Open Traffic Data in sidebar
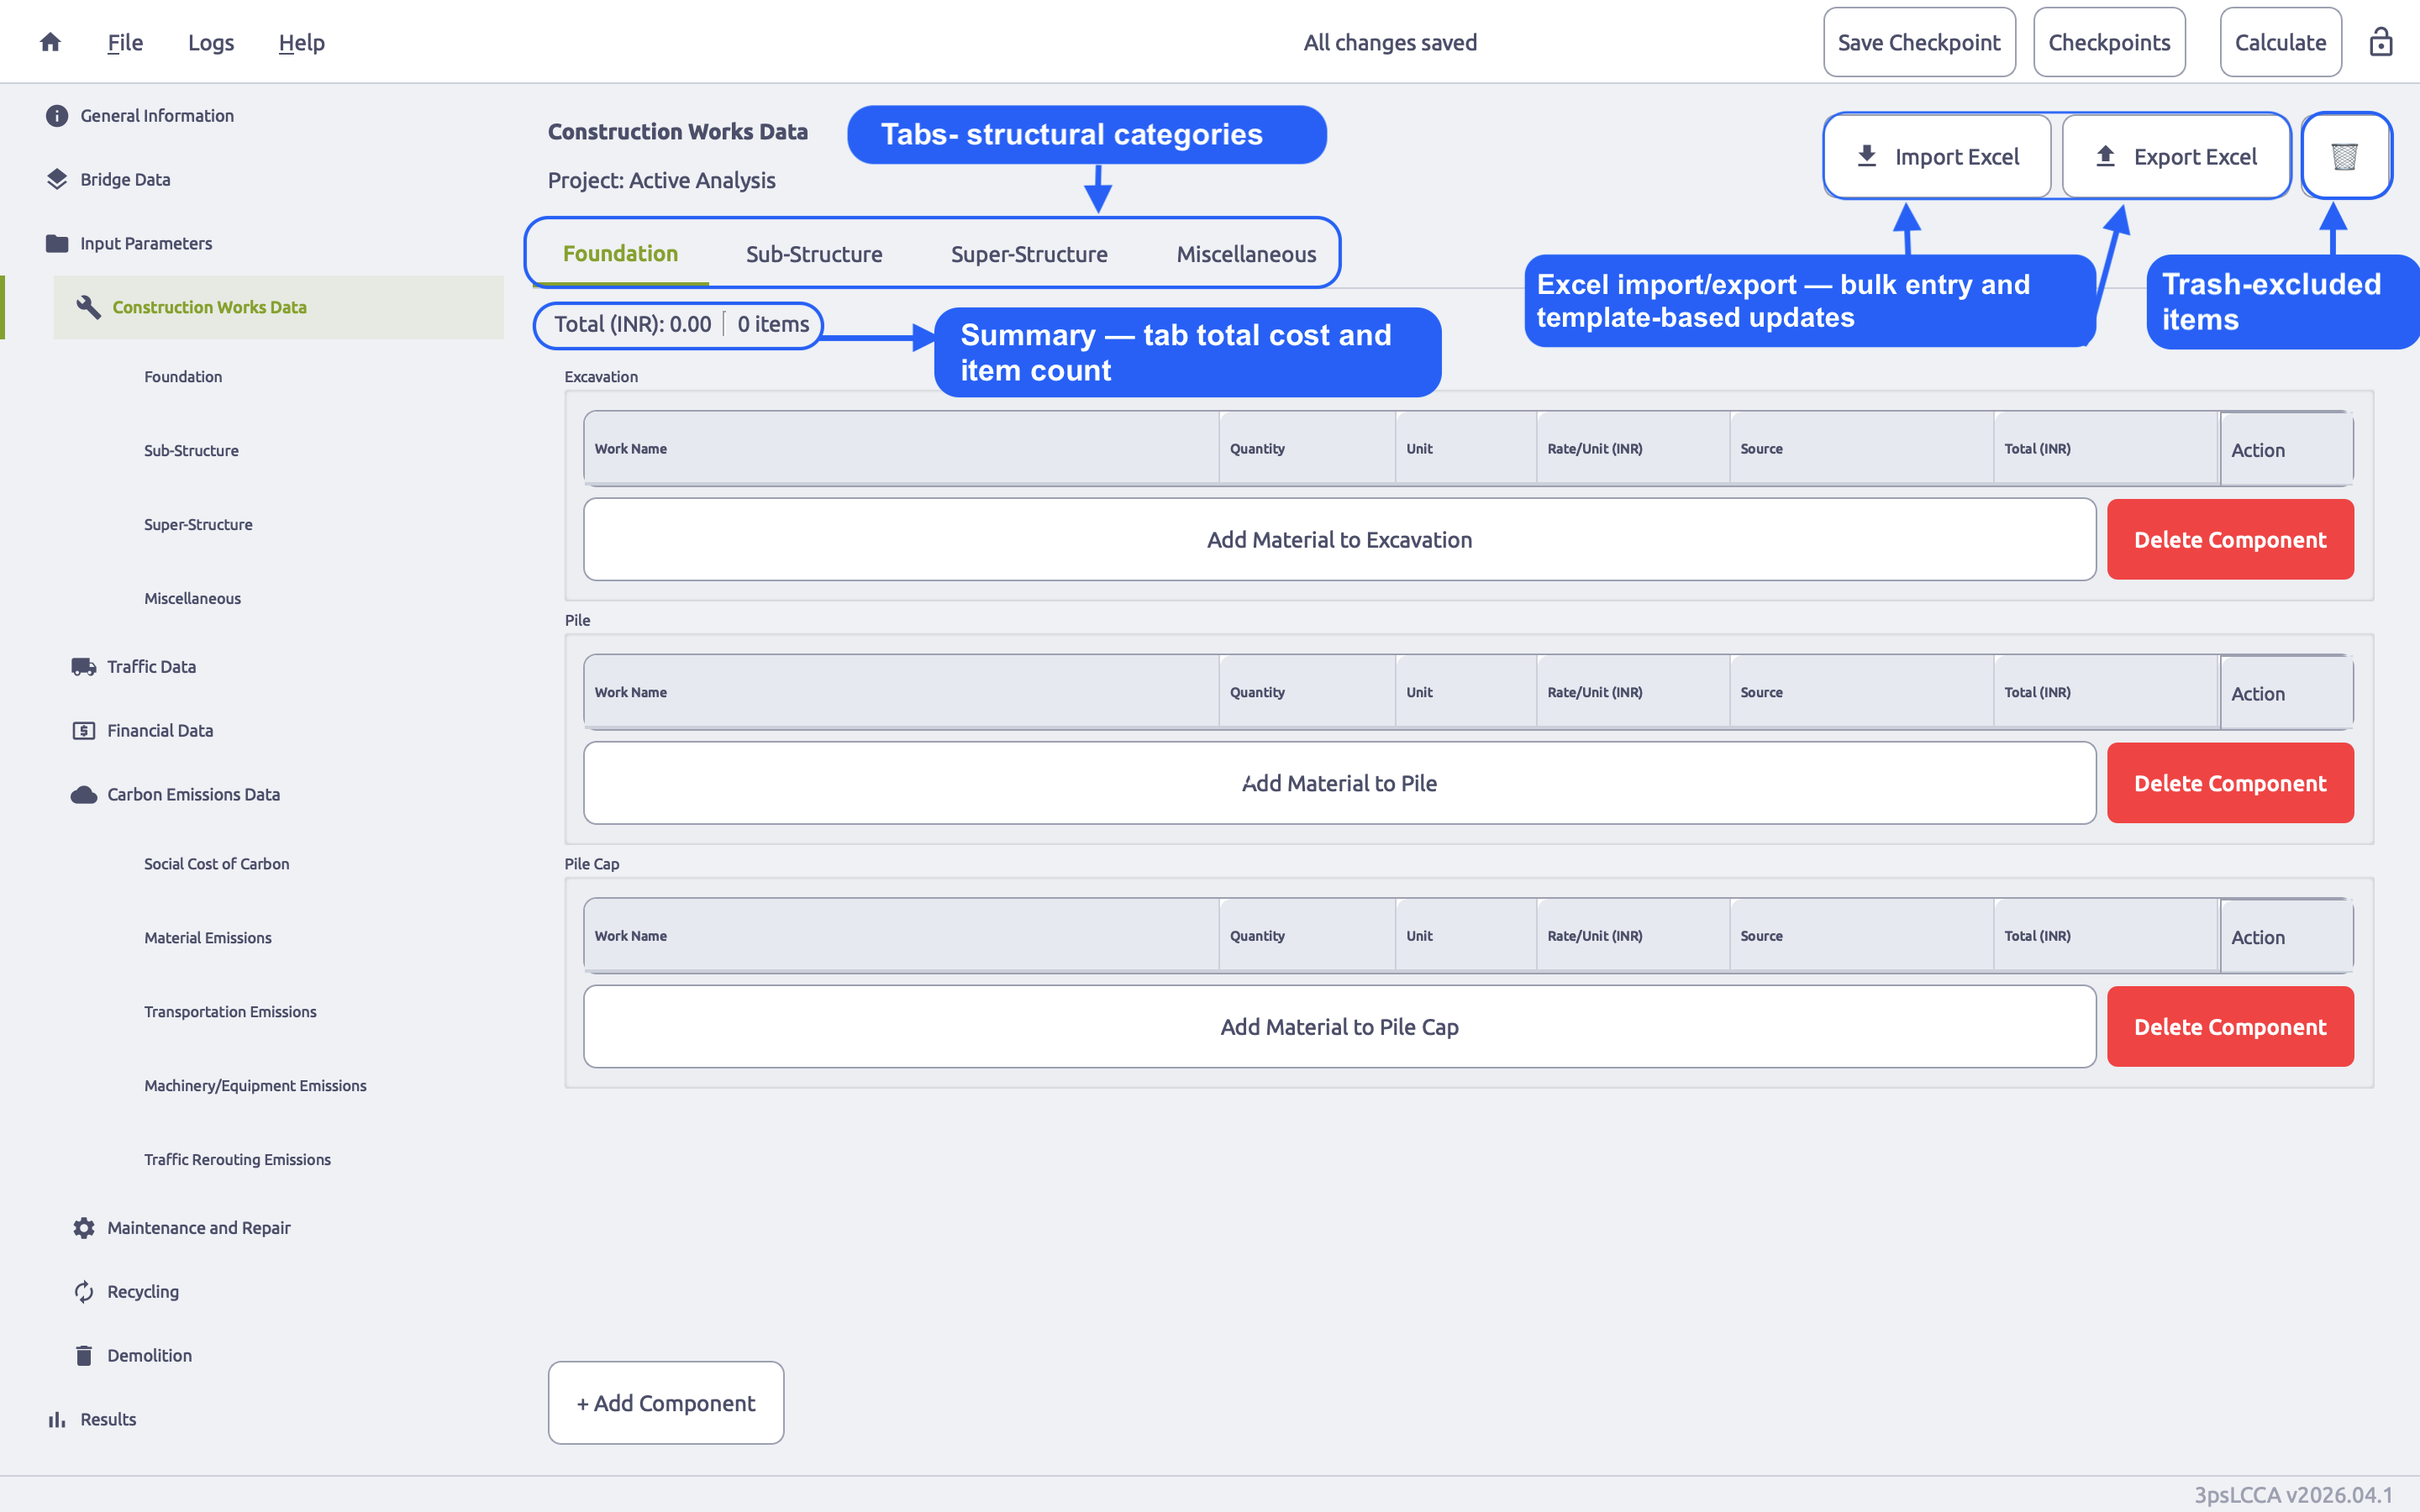This screenshot has width=2420, height=1512. [x=151, y=667]
